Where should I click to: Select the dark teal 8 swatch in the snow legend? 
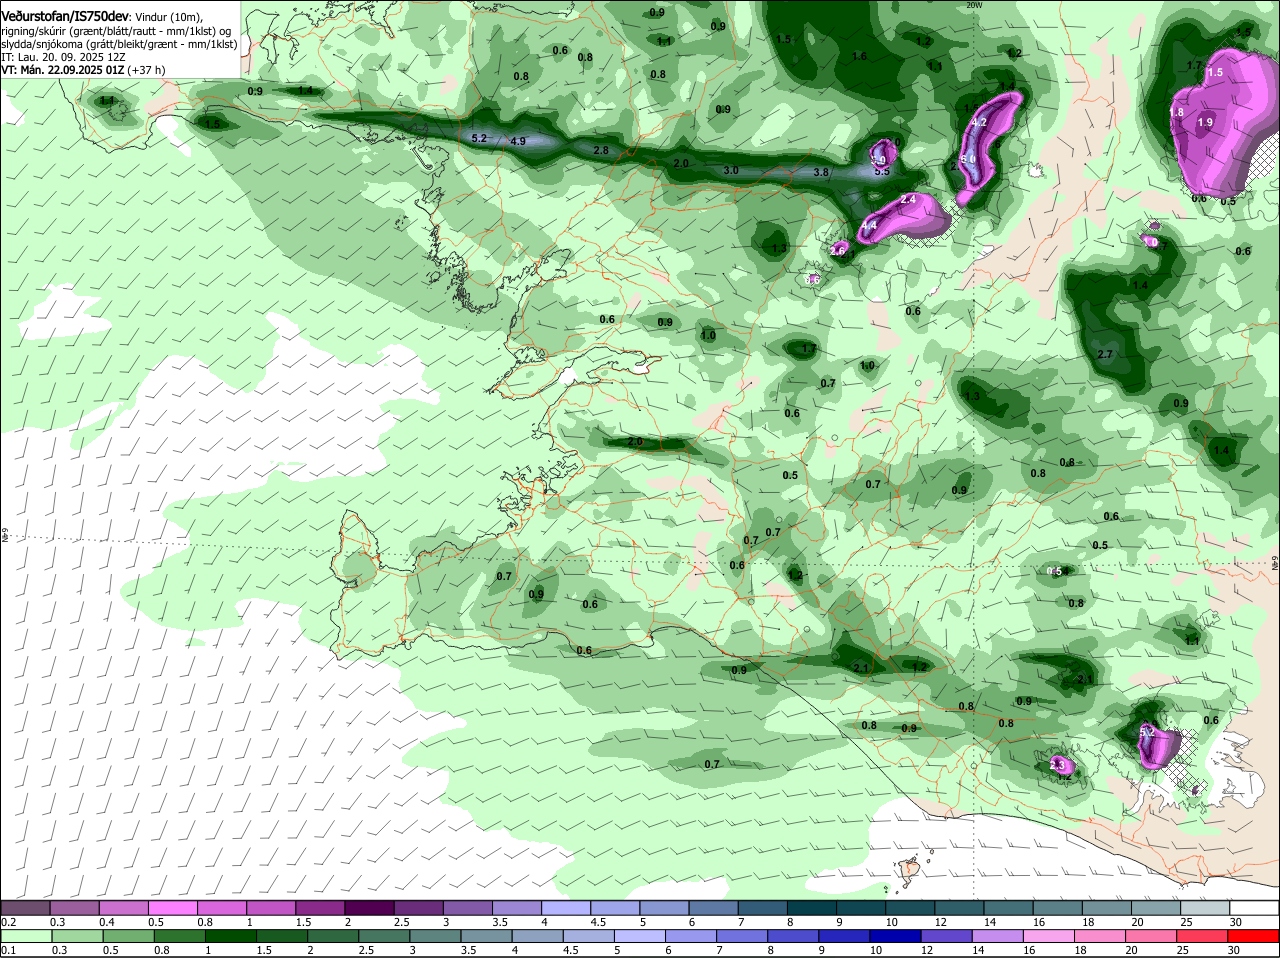tap(811, 907)
